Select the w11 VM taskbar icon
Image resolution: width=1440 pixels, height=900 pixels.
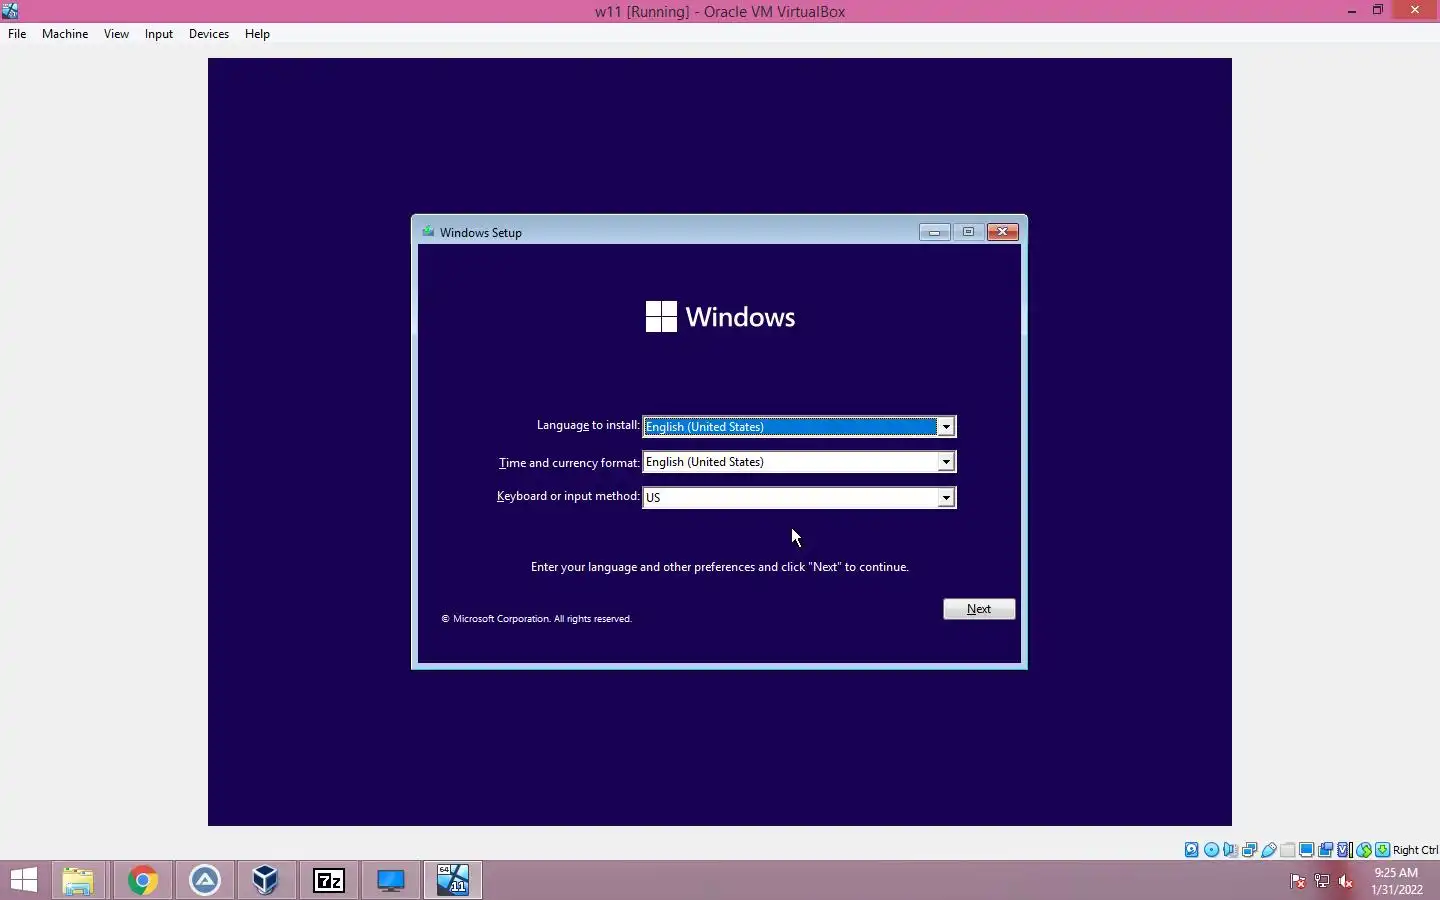(x=452, y=880)
